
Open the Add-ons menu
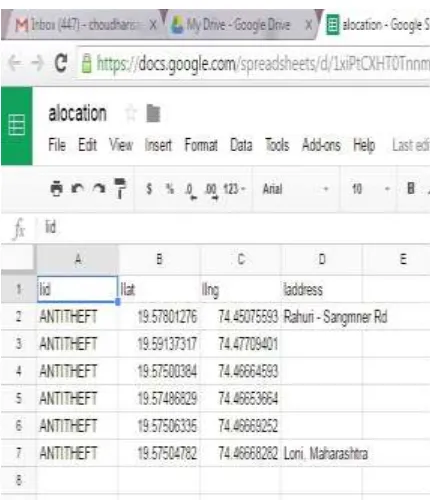click(x=321, y=145)
